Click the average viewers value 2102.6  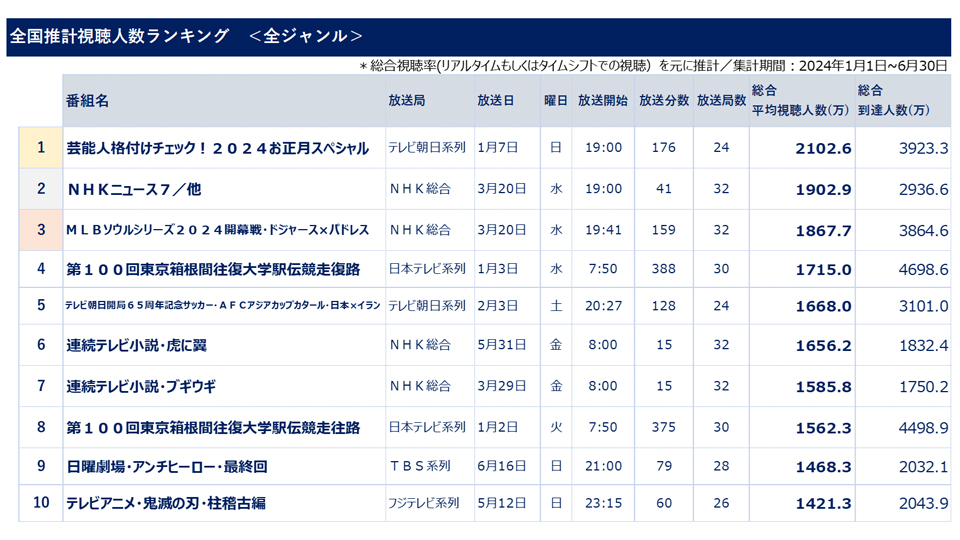823,148
